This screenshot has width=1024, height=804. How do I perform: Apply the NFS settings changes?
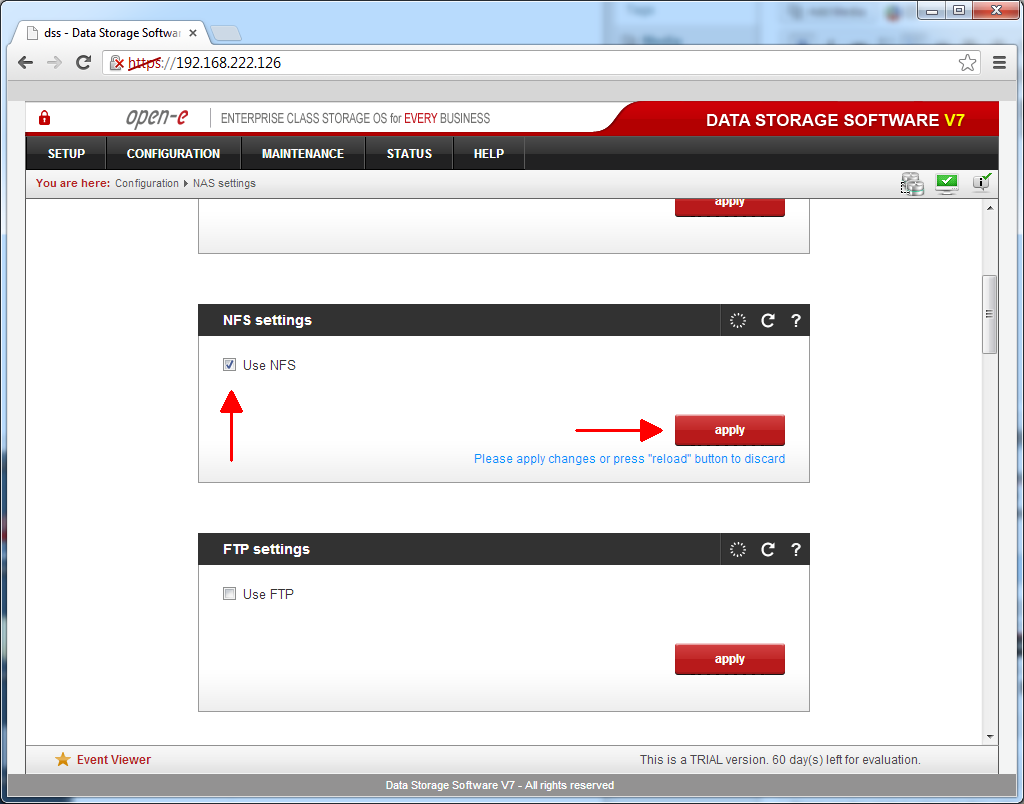click(729, 430)
